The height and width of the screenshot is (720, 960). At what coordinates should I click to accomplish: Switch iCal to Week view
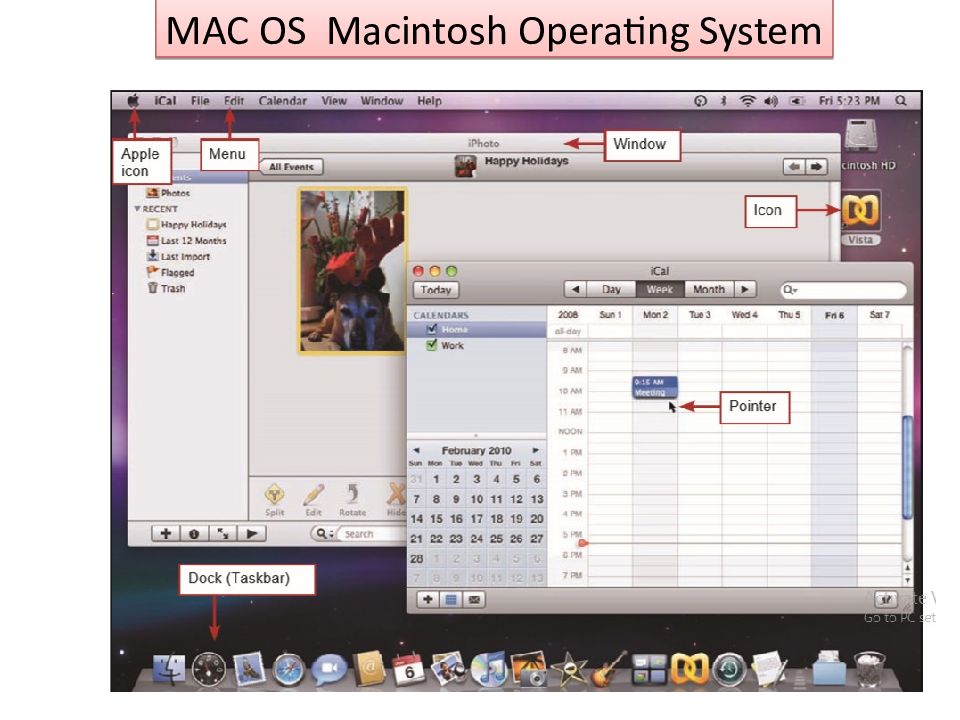660,289
